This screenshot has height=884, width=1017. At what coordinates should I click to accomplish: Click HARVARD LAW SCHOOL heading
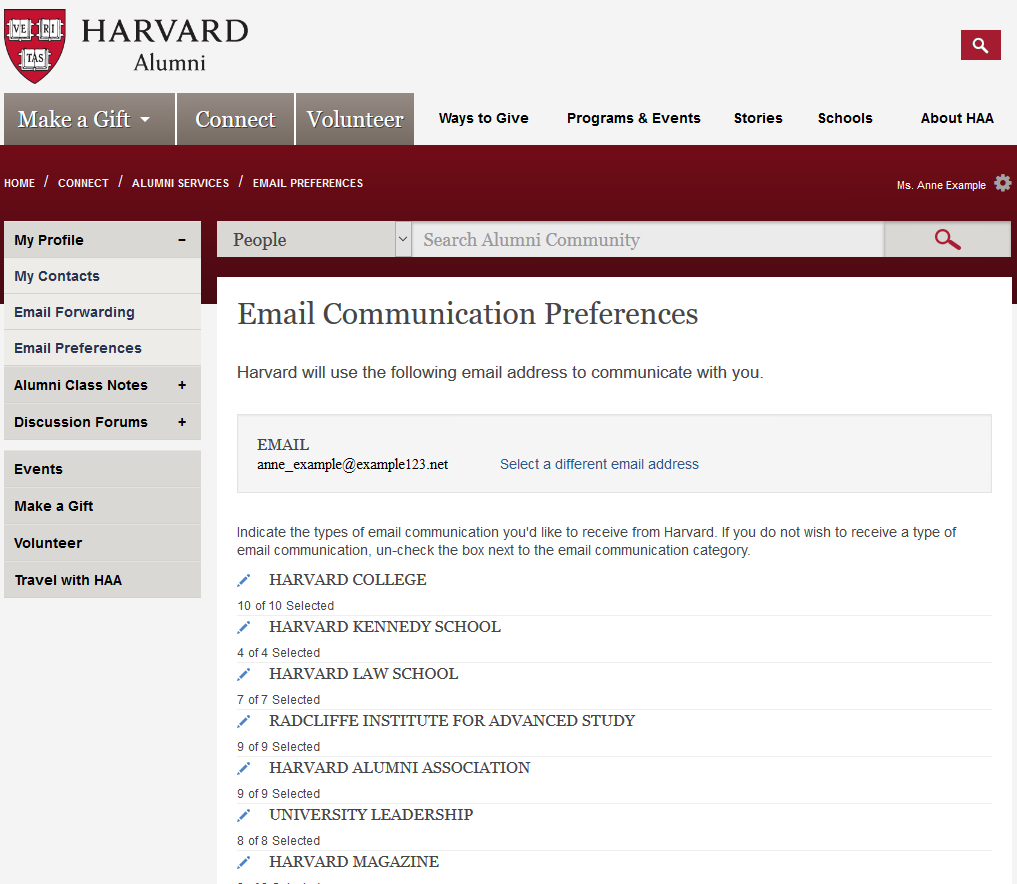[x=363, y=674]
